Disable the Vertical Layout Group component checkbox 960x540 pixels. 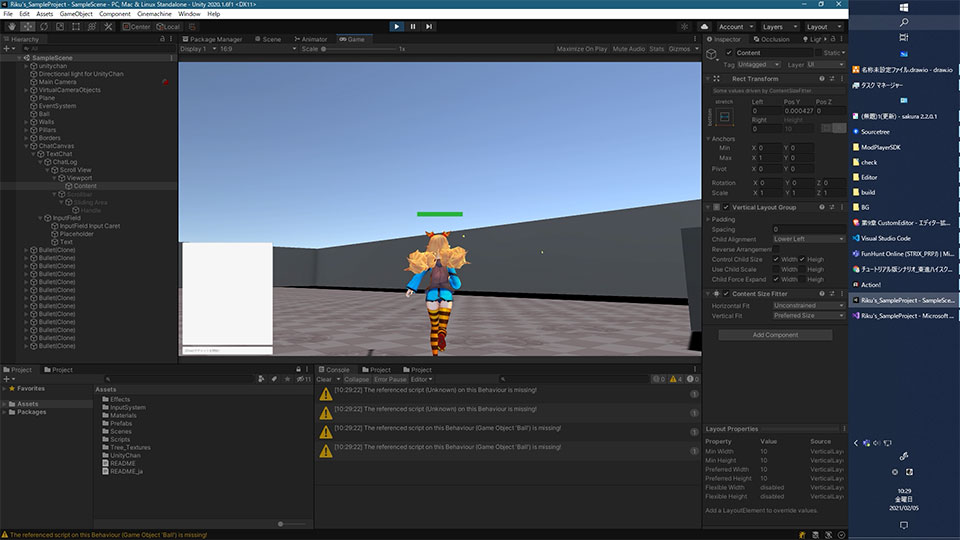coord(726,207)
